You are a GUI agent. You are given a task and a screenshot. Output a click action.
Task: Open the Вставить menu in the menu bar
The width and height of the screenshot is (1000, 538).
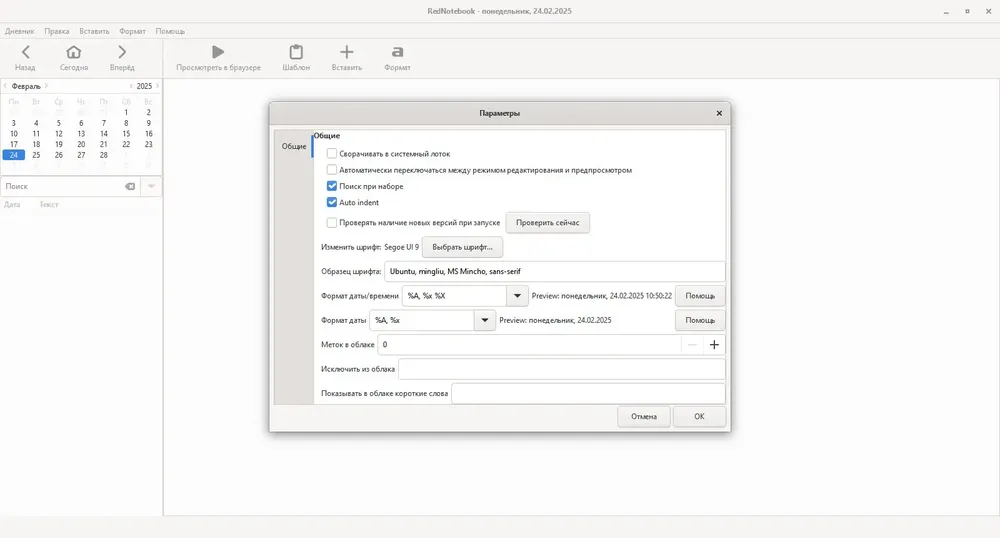94,31
